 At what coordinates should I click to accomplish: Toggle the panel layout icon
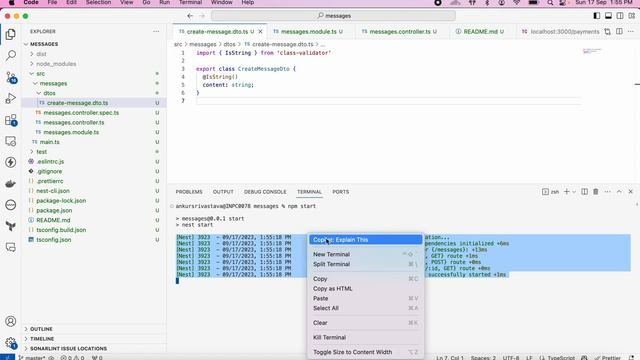(608, 16)
